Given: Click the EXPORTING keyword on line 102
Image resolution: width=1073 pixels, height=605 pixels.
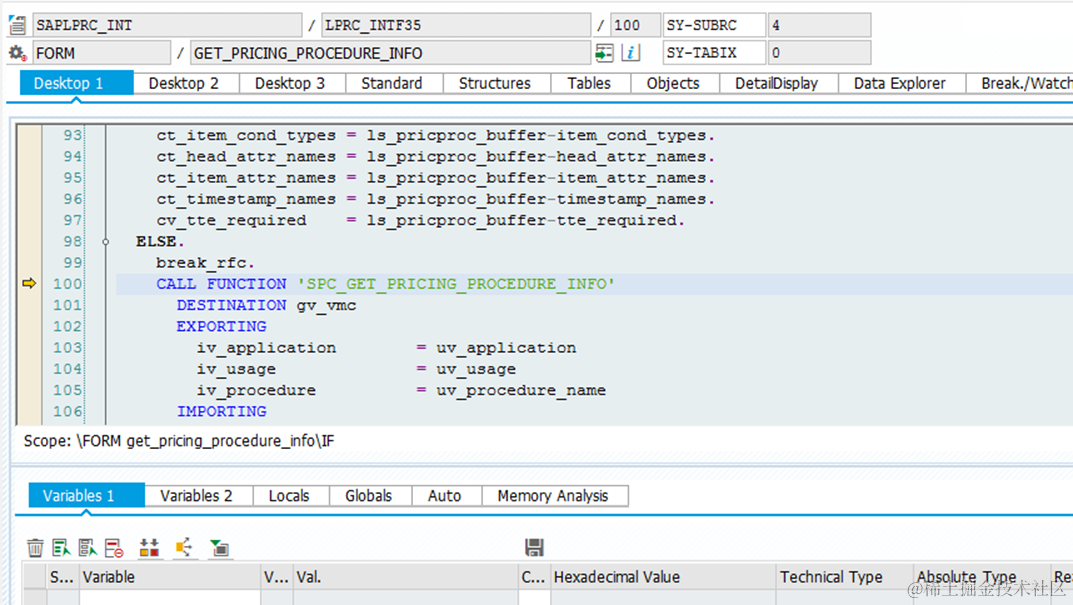Looking at the screenshot, I should click(221, 326).
